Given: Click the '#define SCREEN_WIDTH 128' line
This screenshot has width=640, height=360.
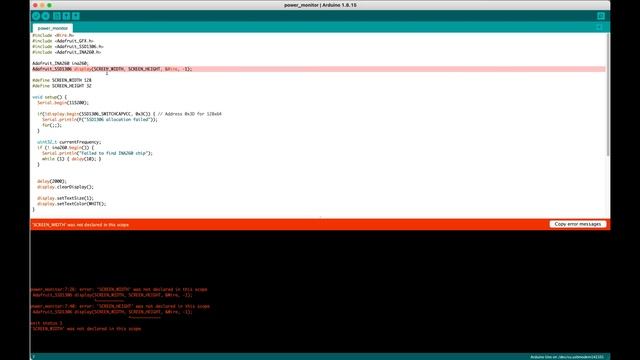Looking at the screenshot, I should tap(62, 80).
